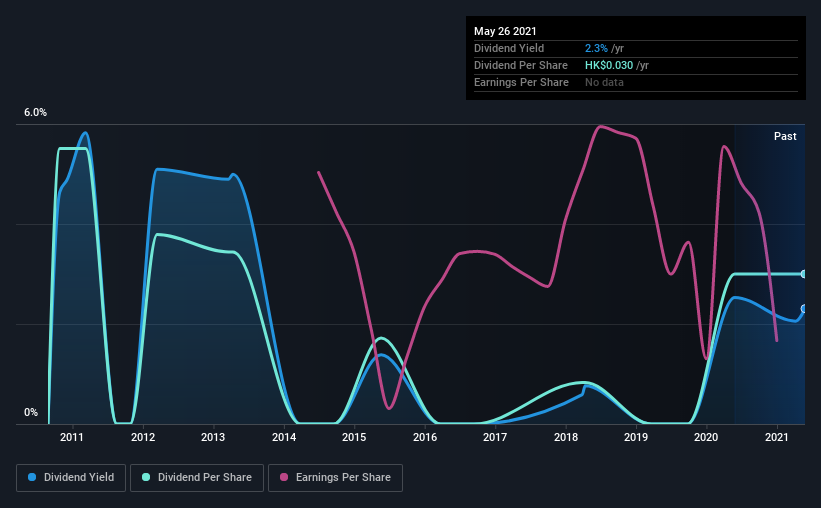Screen dimensions: 821x508
Task: Click the pink Earnings Per Share legend dot
Action: point(284,477)
